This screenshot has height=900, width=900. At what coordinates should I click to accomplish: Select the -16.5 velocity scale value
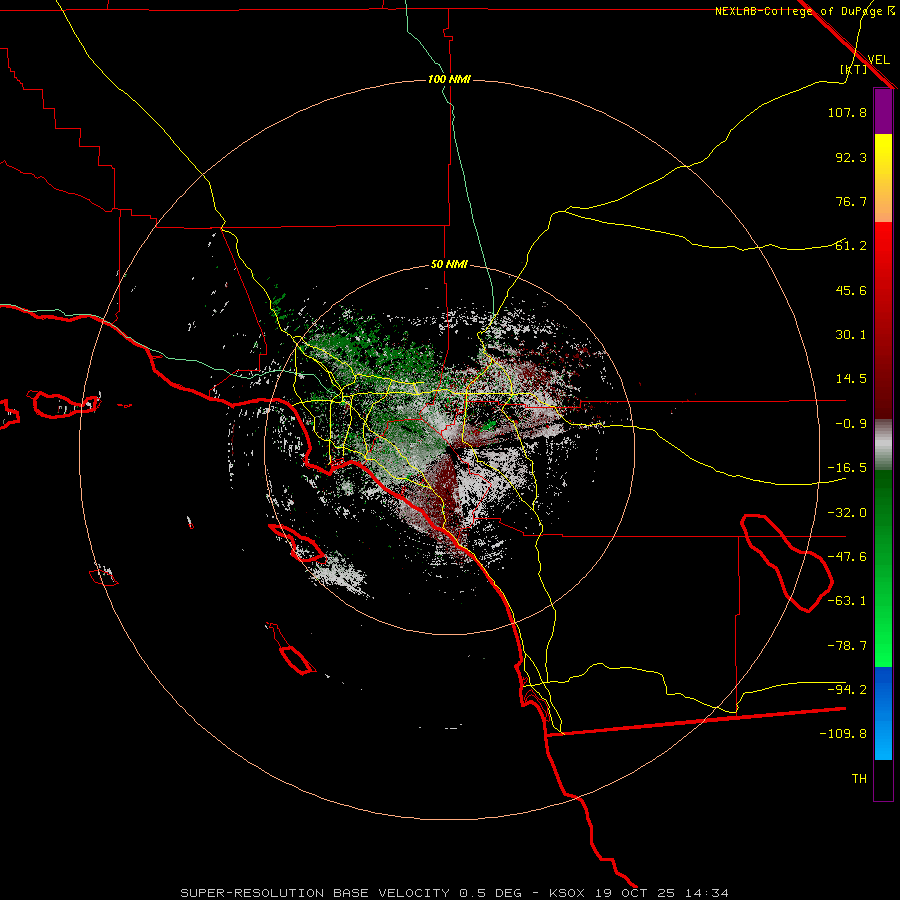[x=847, y=468]
